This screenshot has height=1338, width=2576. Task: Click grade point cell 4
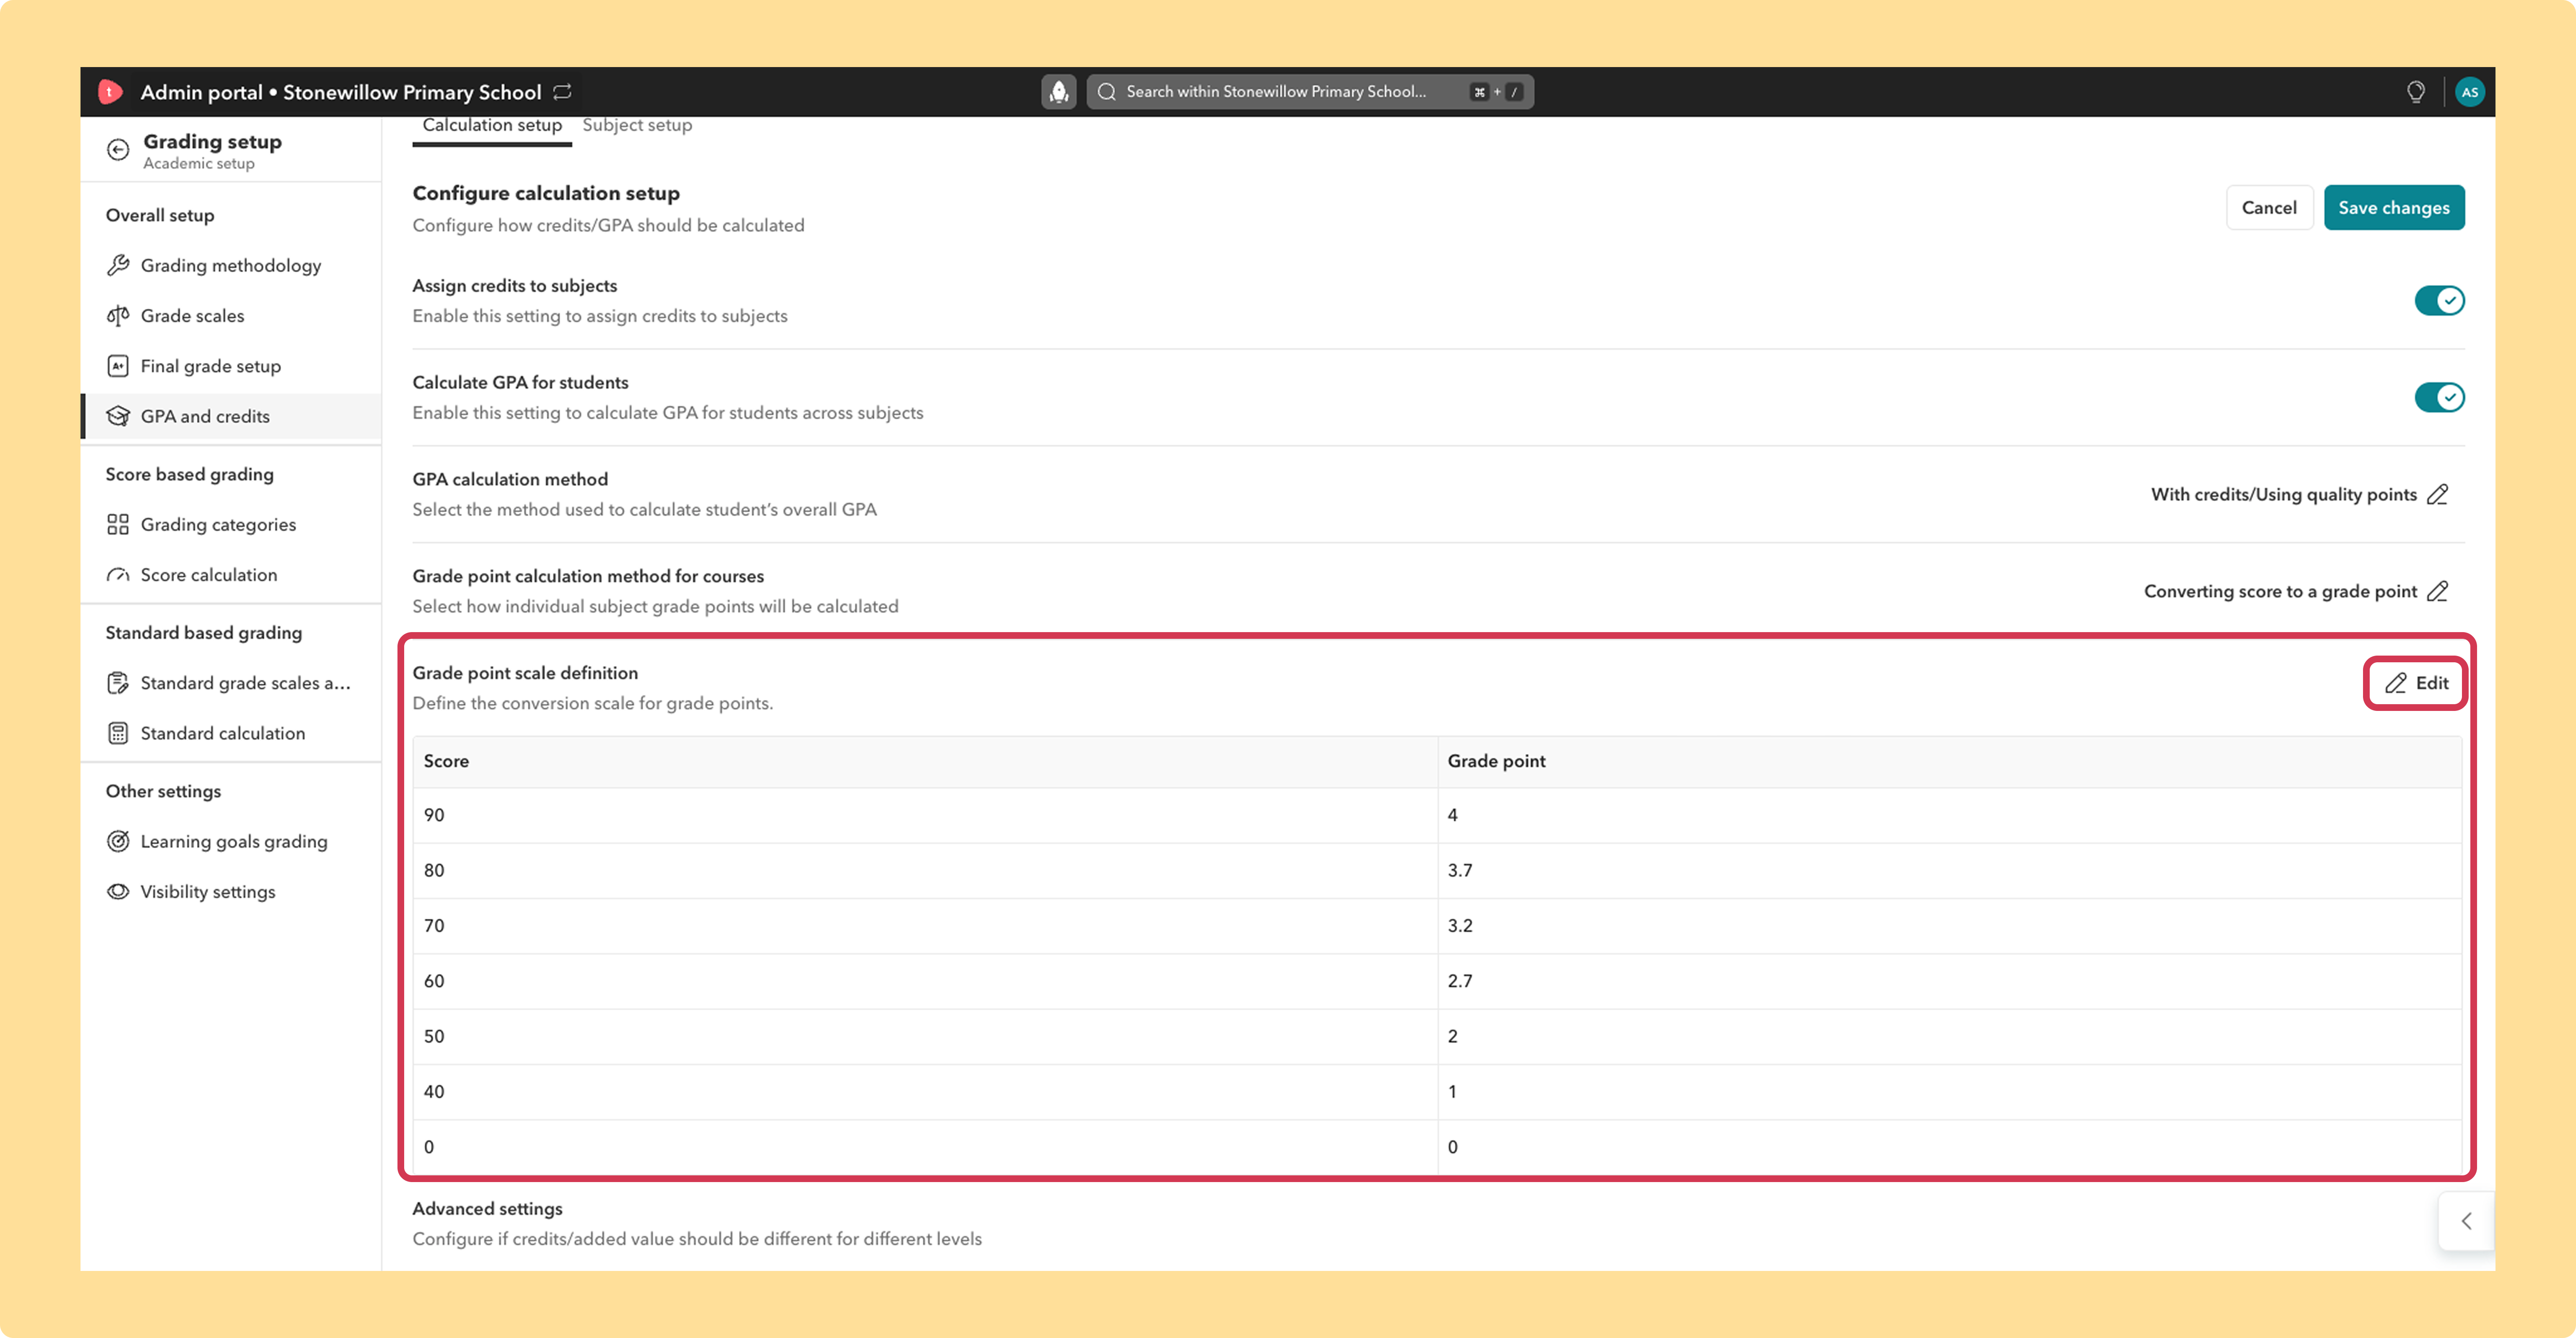pos(1949,815)
